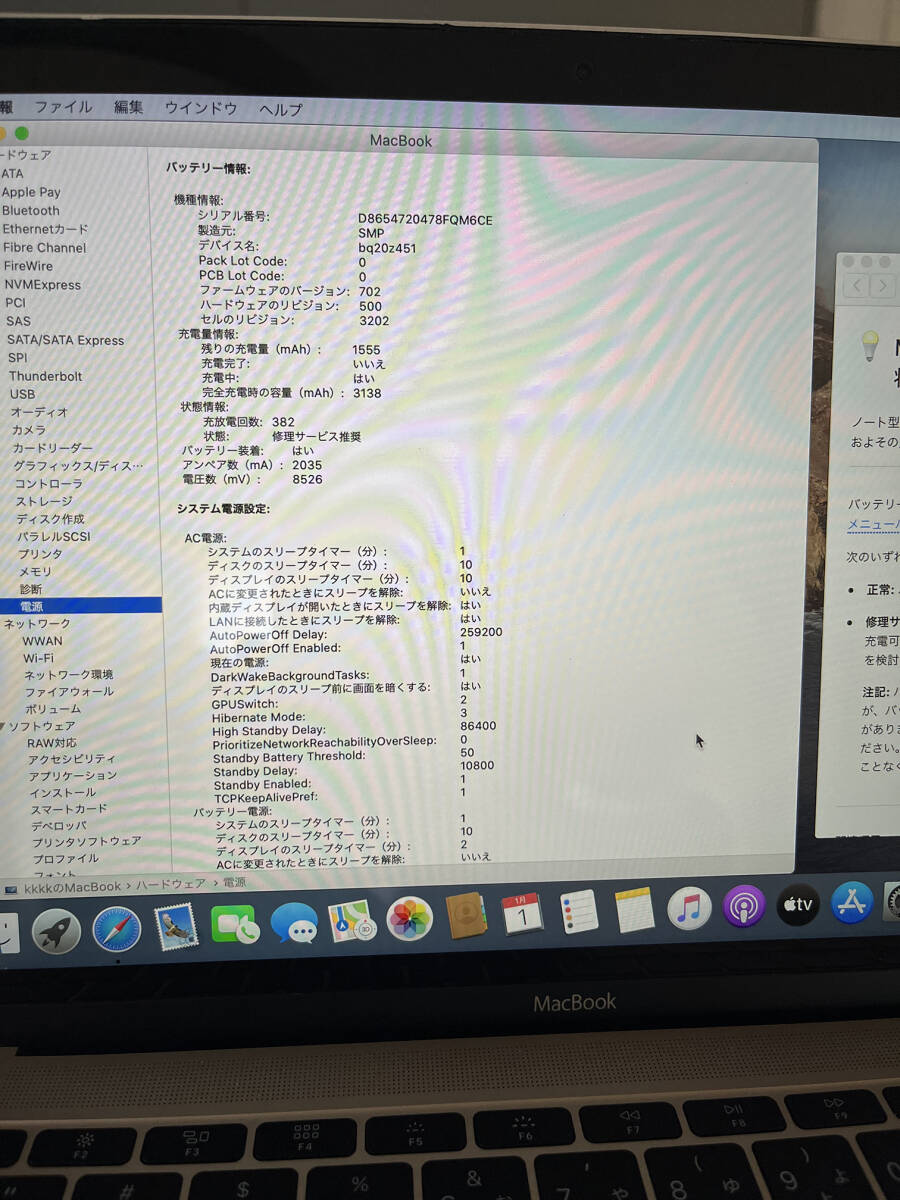The image size is (900, 1200).
Task: Click the device name bq20z451
Action: [x=387, y=248]
